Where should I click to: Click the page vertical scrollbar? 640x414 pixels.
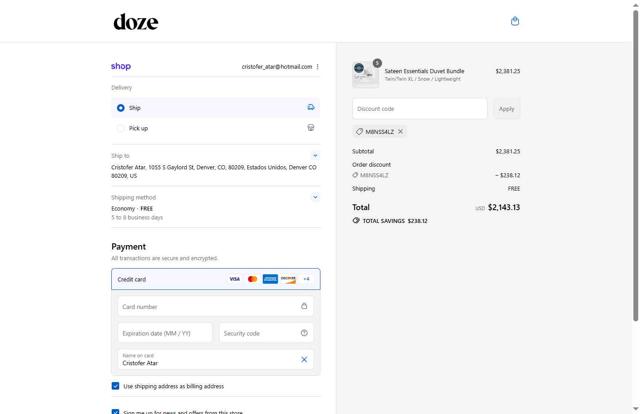tap(636, 165)
